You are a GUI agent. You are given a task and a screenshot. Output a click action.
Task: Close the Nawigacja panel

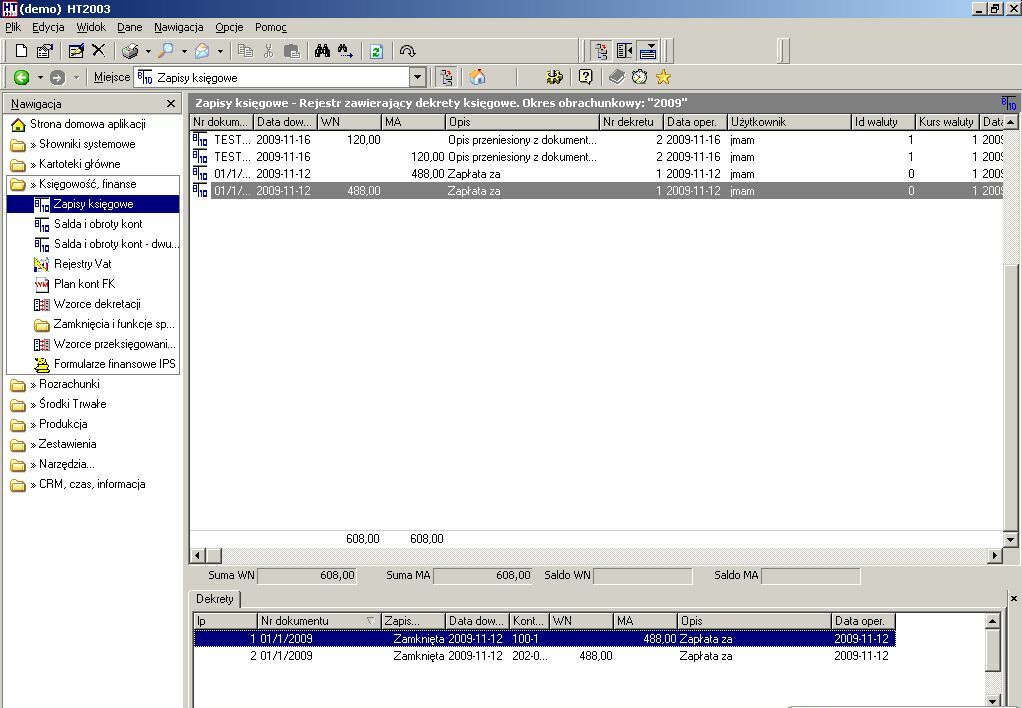coord(171,104)
